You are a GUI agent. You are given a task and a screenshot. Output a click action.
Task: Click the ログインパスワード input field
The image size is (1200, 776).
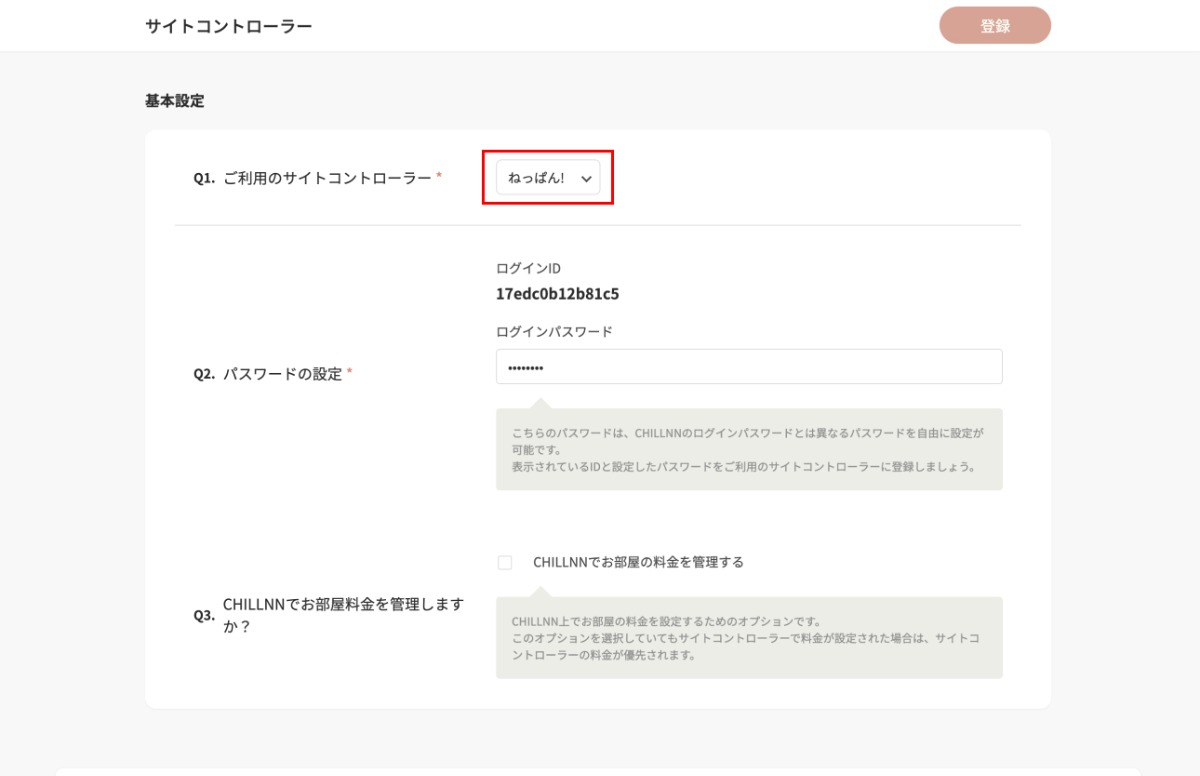pyautogui.click(x=748, y=367)
